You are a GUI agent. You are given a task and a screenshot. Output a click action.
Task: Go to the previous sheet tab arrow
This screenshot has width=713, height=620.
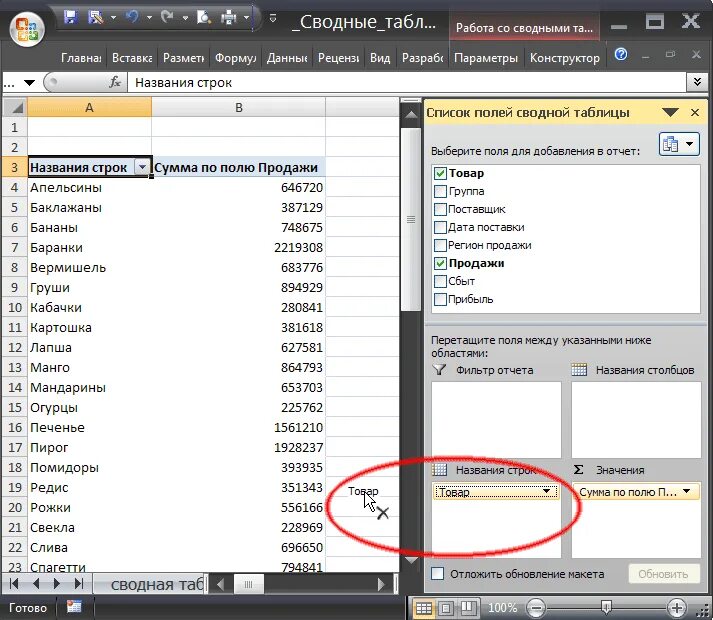(36, 584)
